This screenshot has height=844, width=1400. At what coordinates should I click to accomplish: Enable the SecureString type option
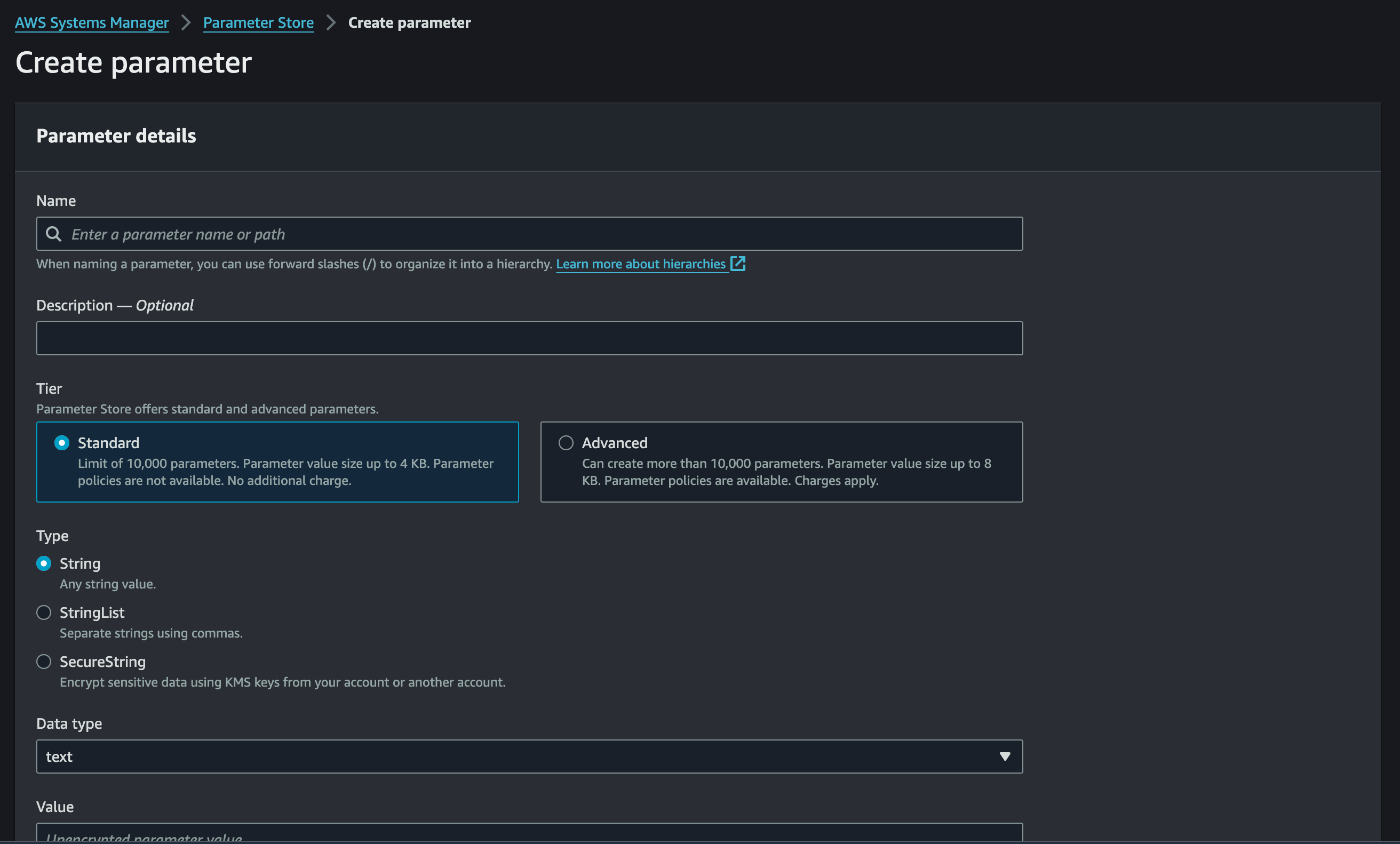[x=44, y=662]
